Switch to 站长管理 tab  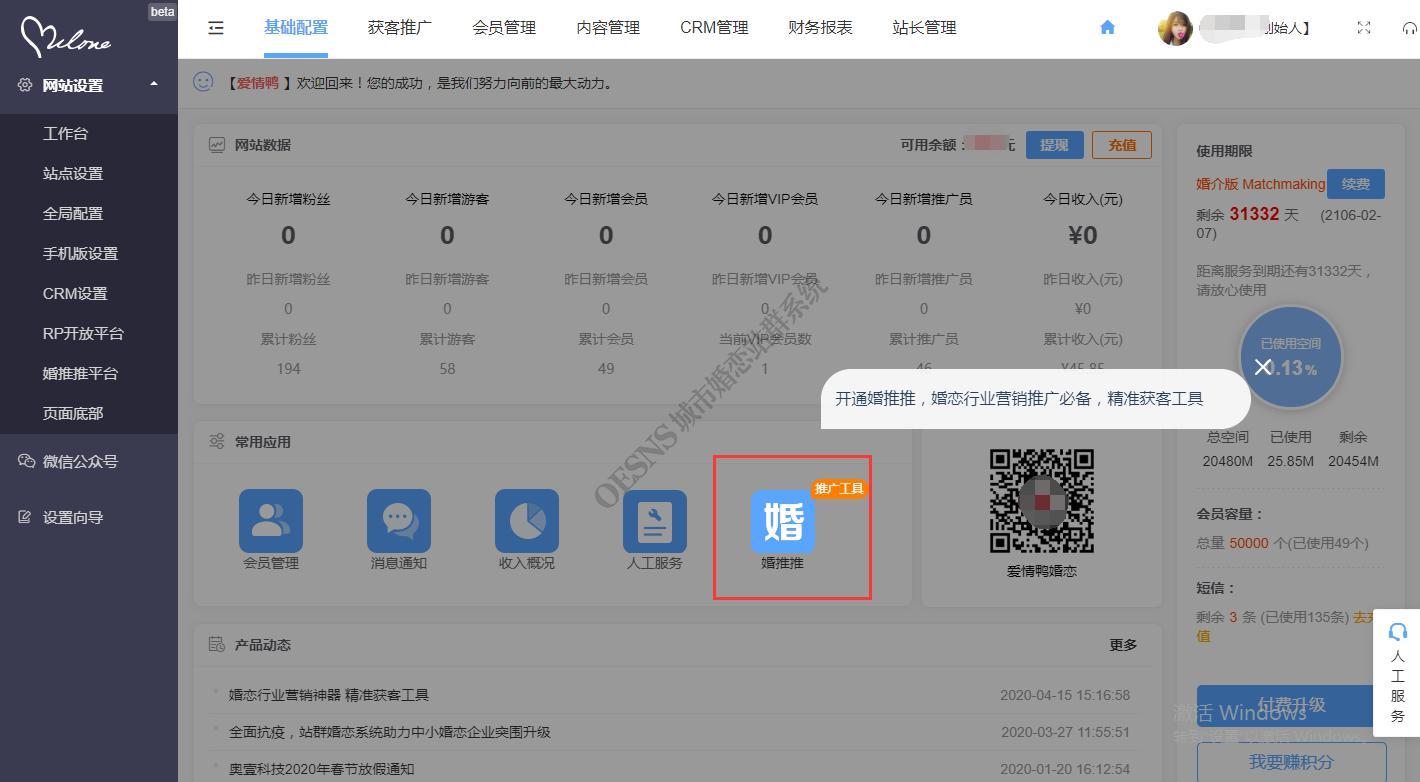924,28
